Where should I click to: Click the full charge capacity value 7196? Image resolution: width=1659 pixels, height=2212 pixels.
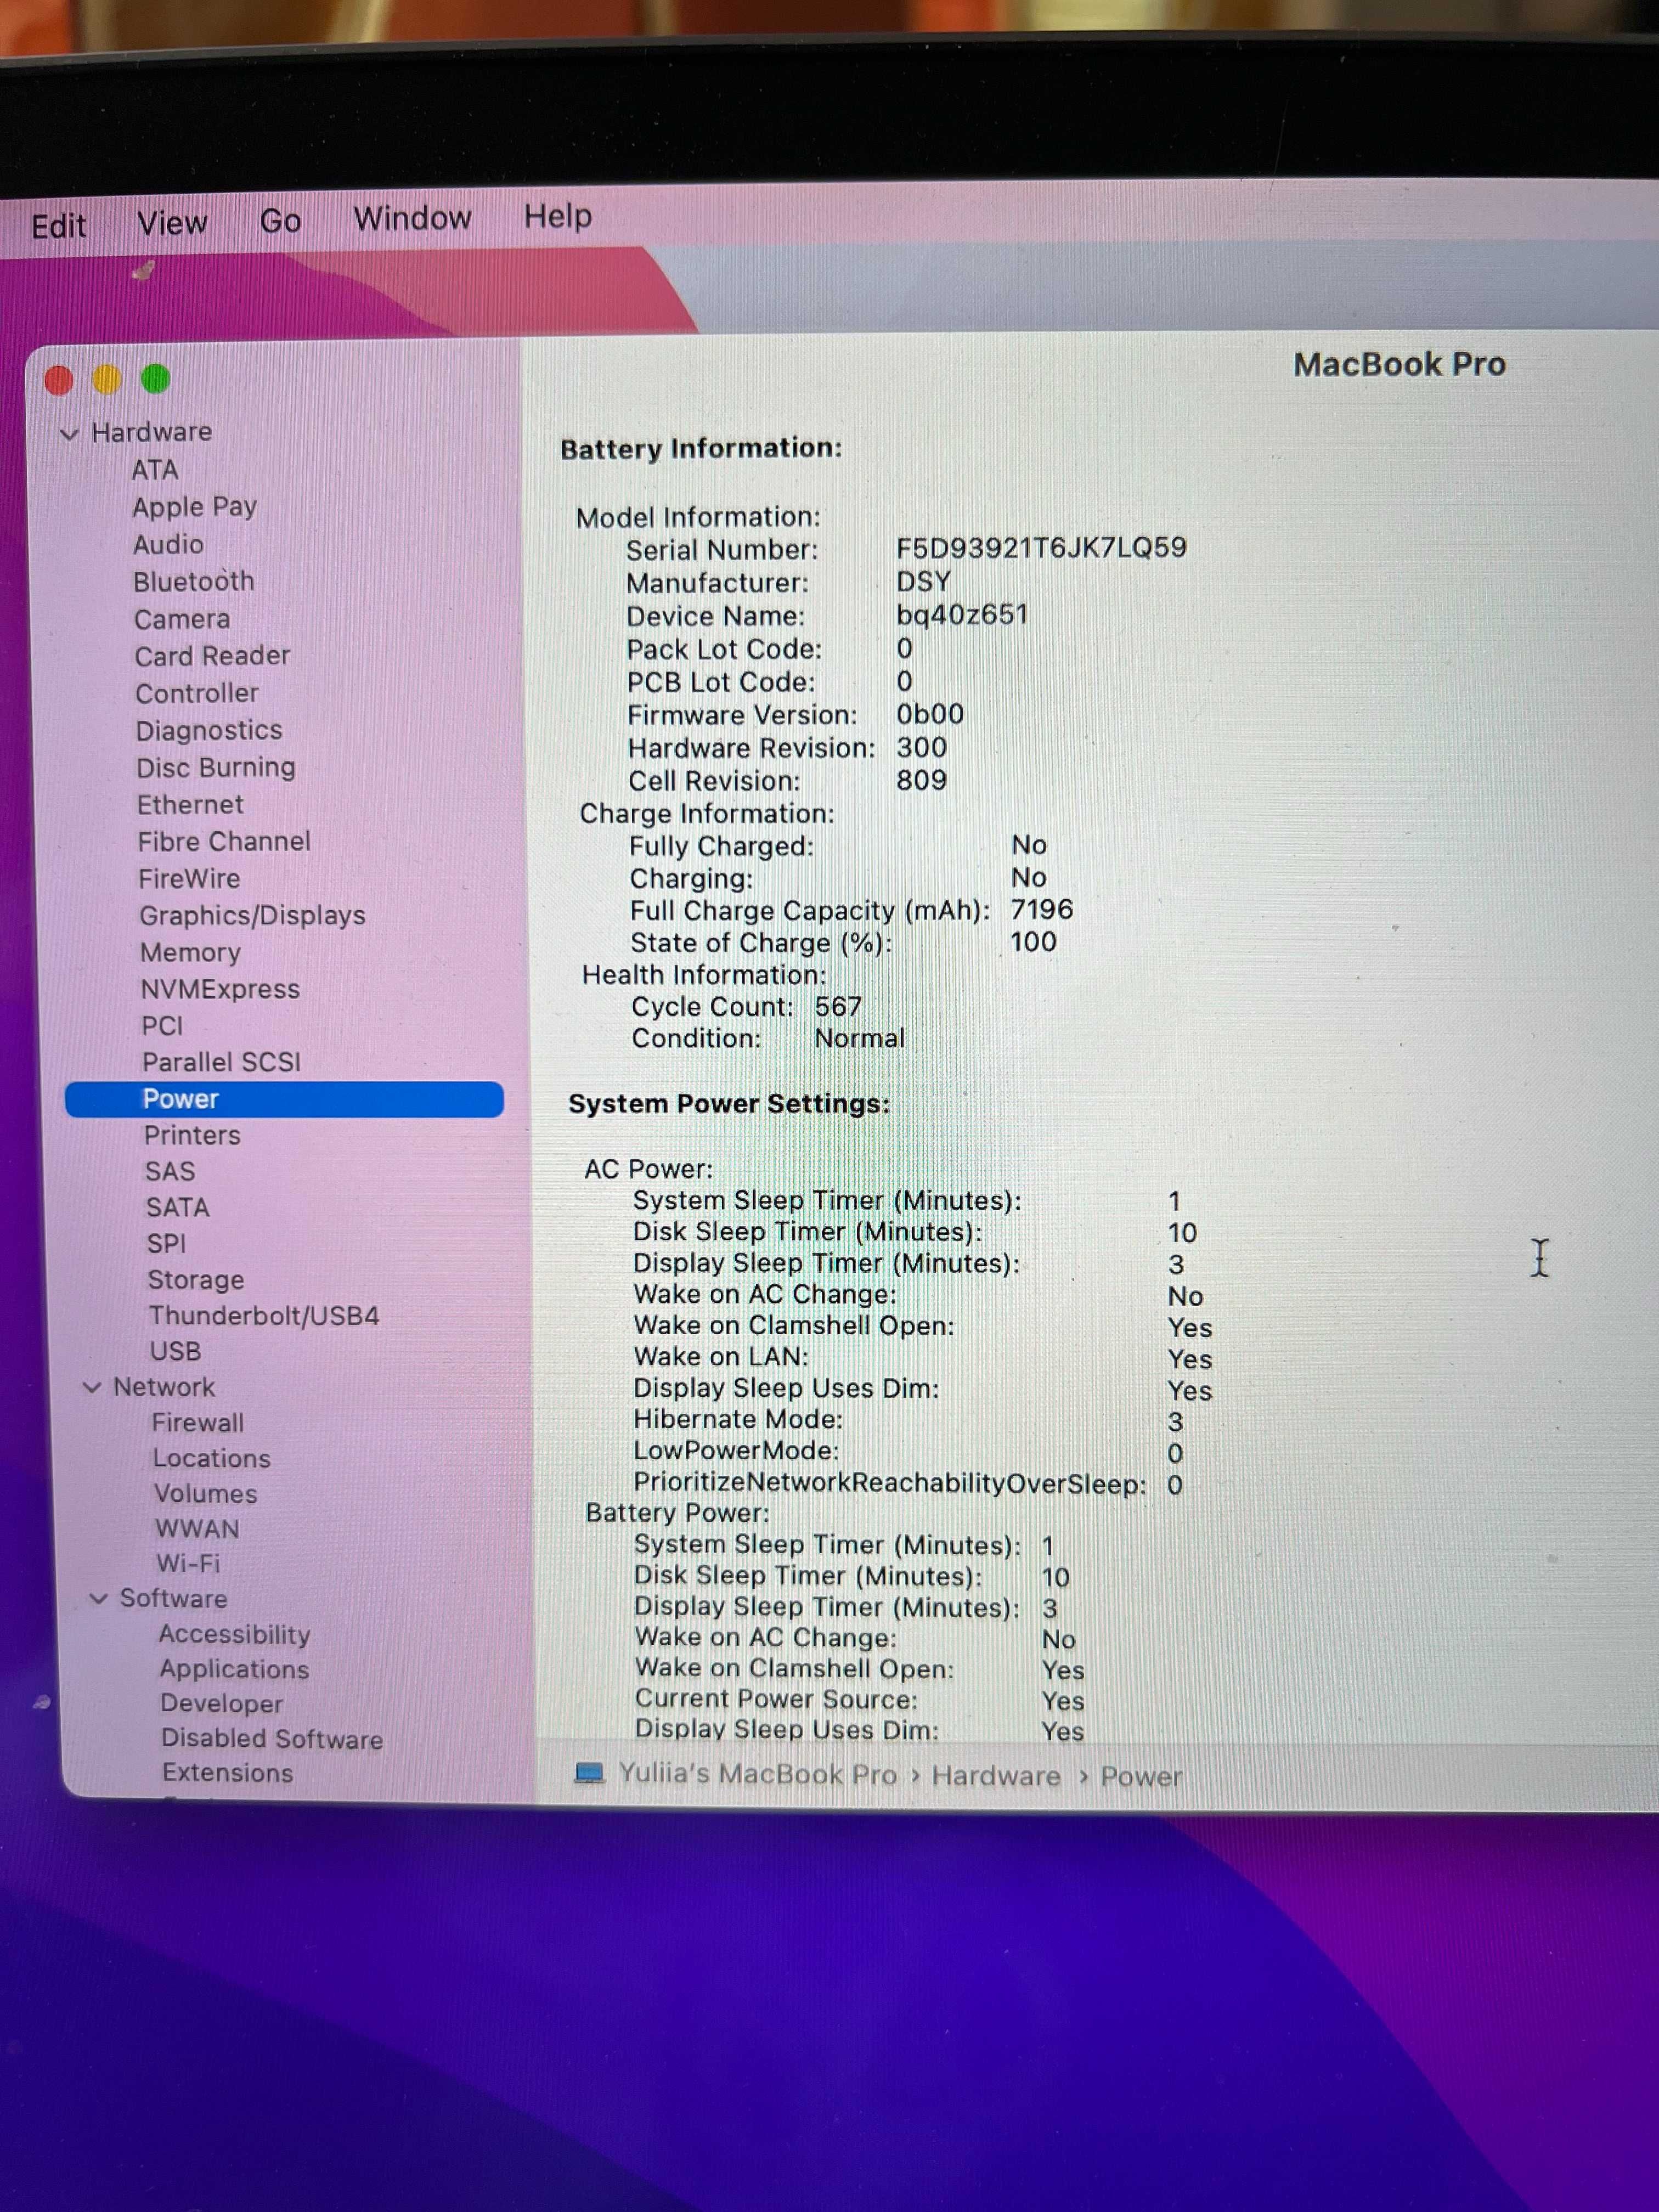1041,909
